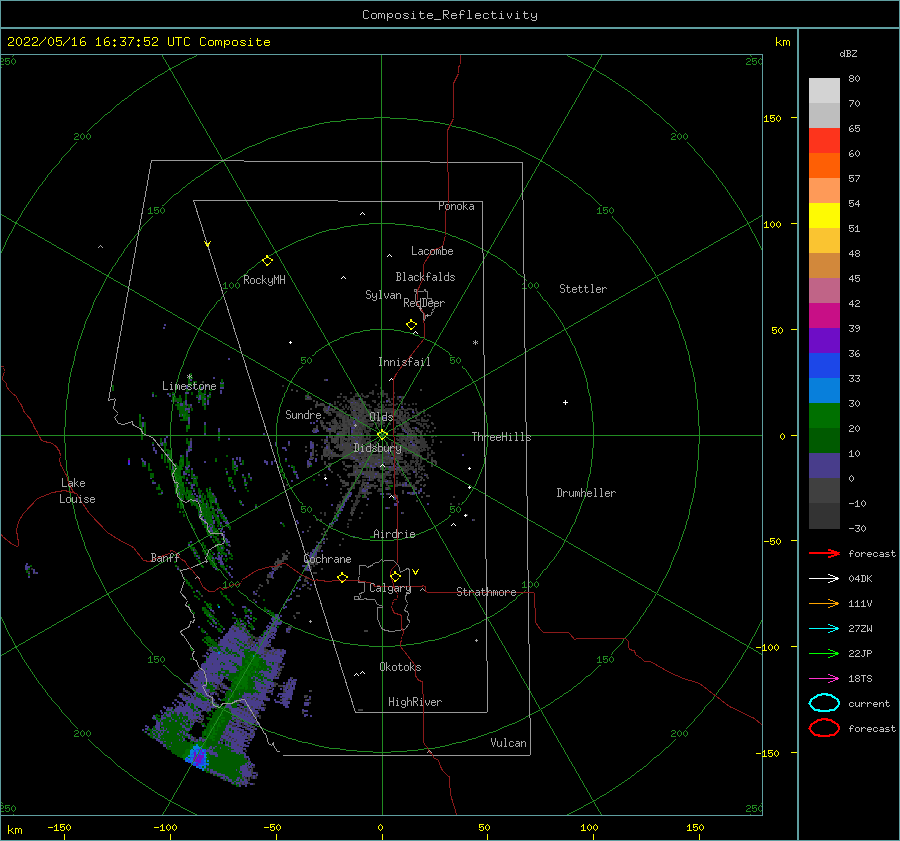Select the red forecast ellipse in the legend
900x841 pixels.
pos(824,728)
